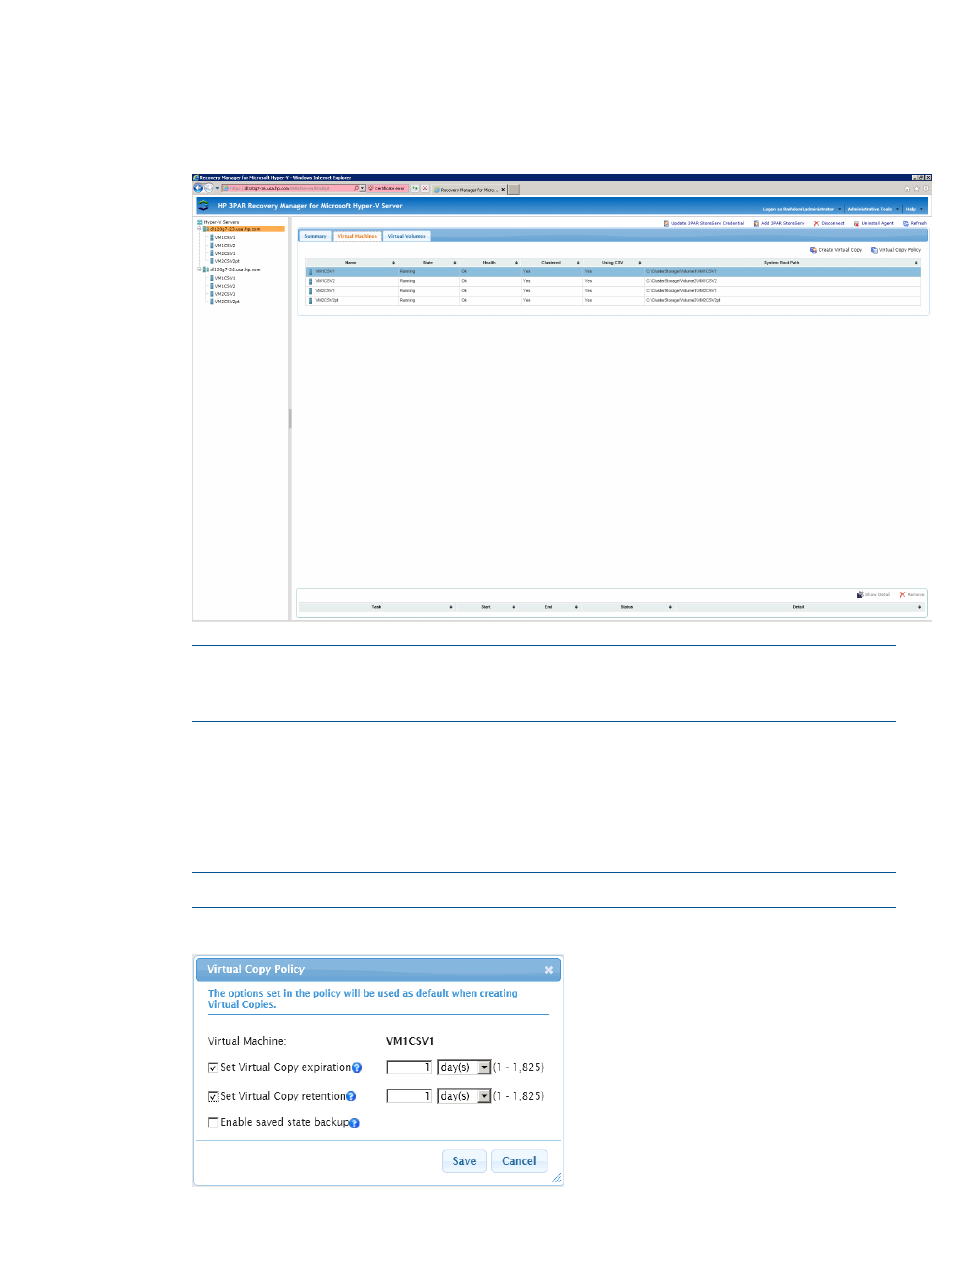Click the help icon beside Set Virtual Copy retention
The image size is (954, 1270).
point(351,1097)
